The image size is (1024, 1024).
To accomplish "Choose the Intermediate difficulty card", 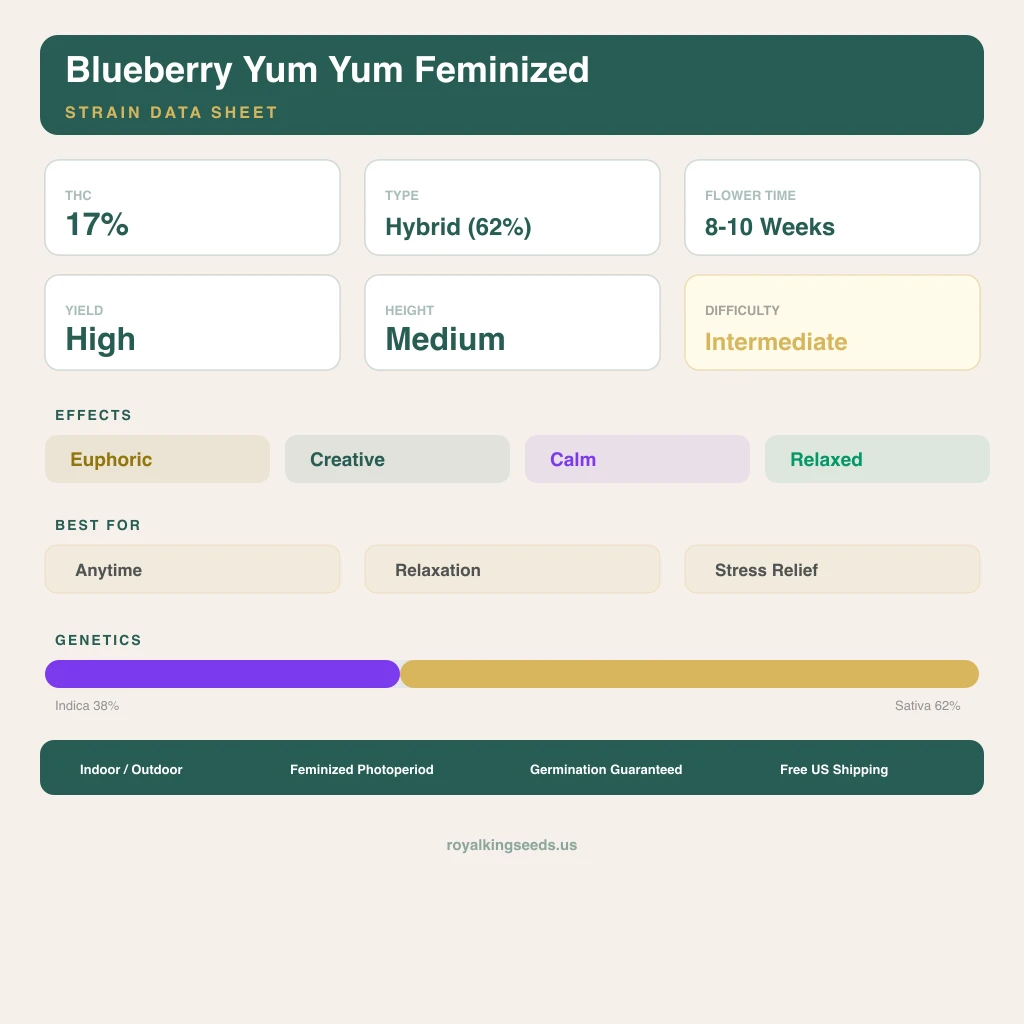I will (x=832, y=323).
